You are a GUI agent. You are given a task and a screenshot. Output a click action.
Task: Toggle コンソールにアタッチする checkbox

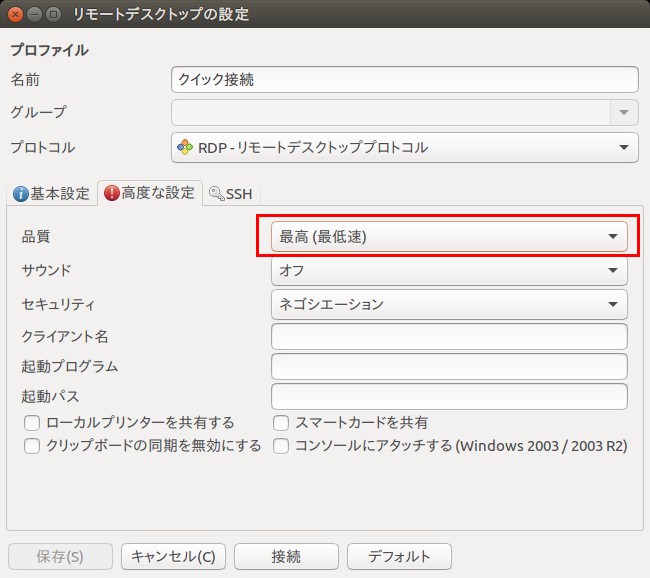281,446
